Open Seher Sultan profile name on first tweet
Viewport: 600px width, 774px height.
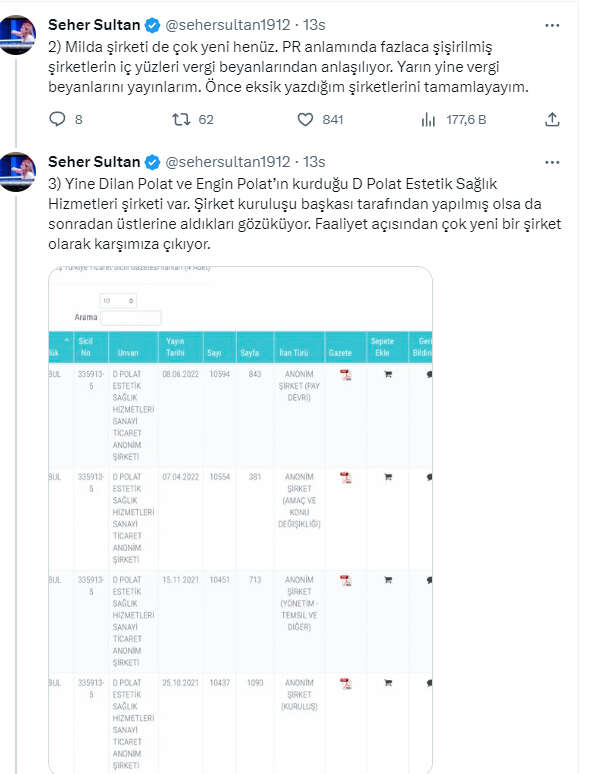[94, 24]
